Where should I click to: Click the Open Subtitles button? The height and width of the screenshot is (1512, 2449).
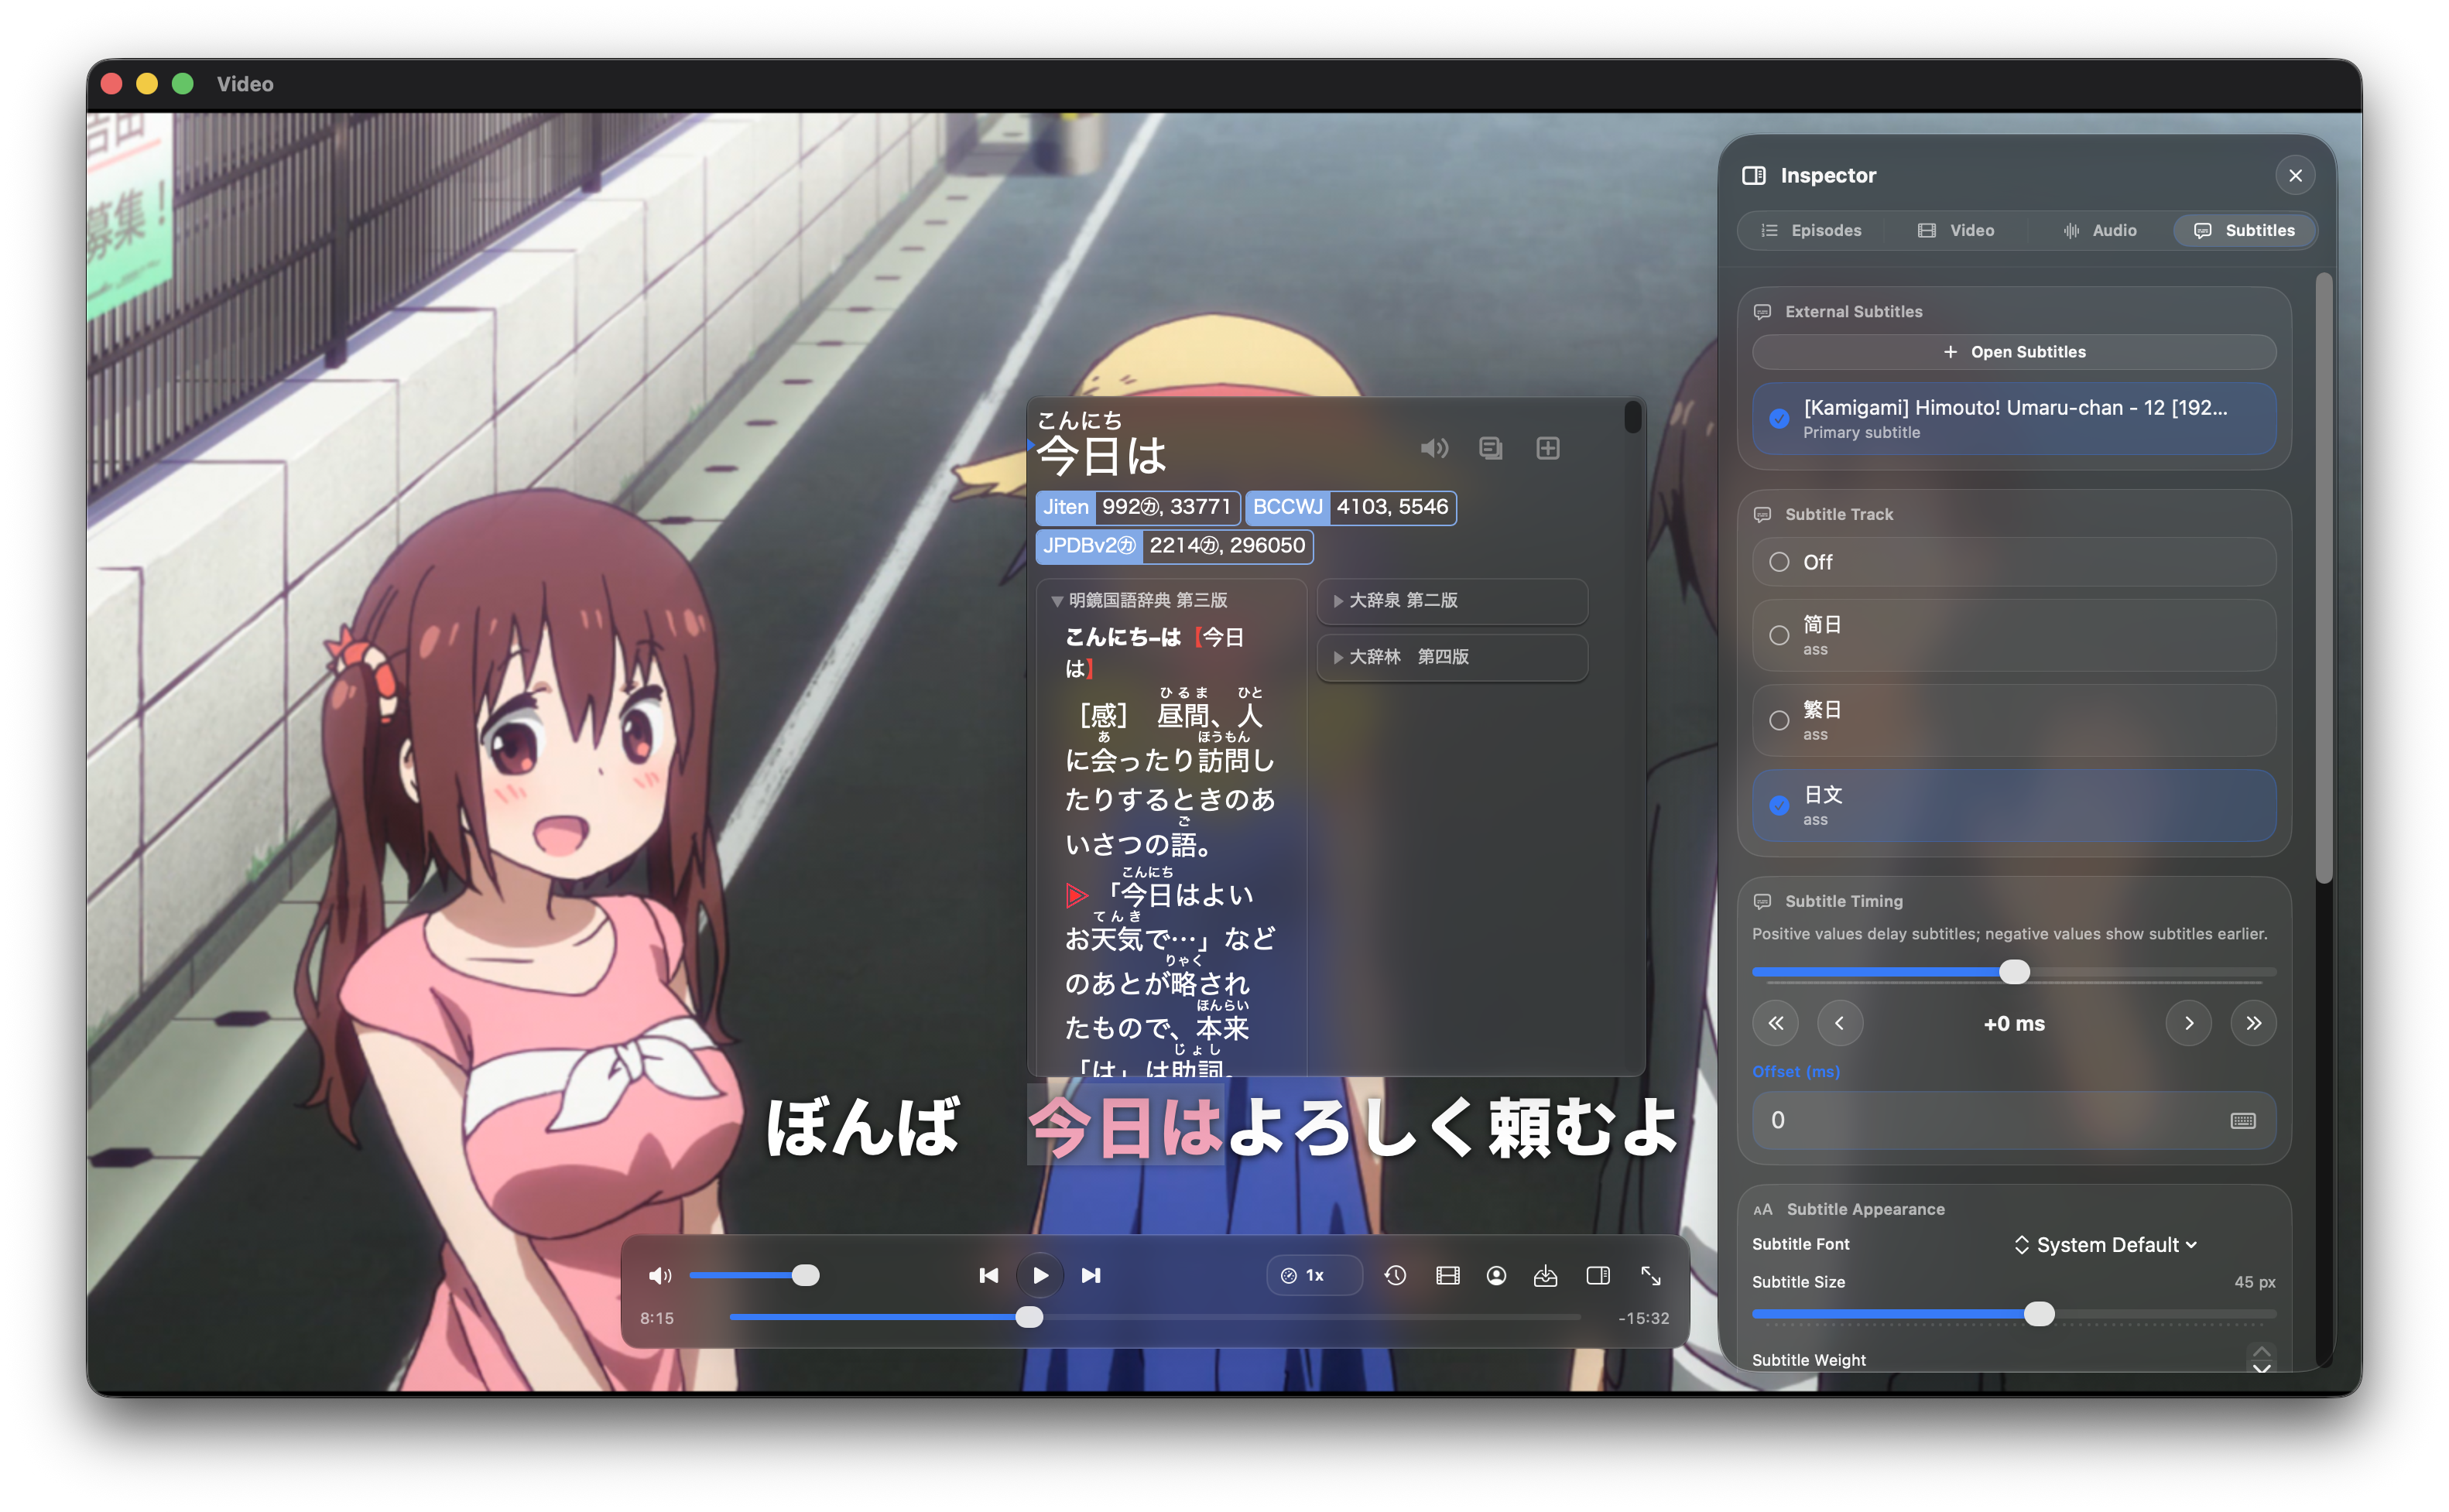point(2014,352)
